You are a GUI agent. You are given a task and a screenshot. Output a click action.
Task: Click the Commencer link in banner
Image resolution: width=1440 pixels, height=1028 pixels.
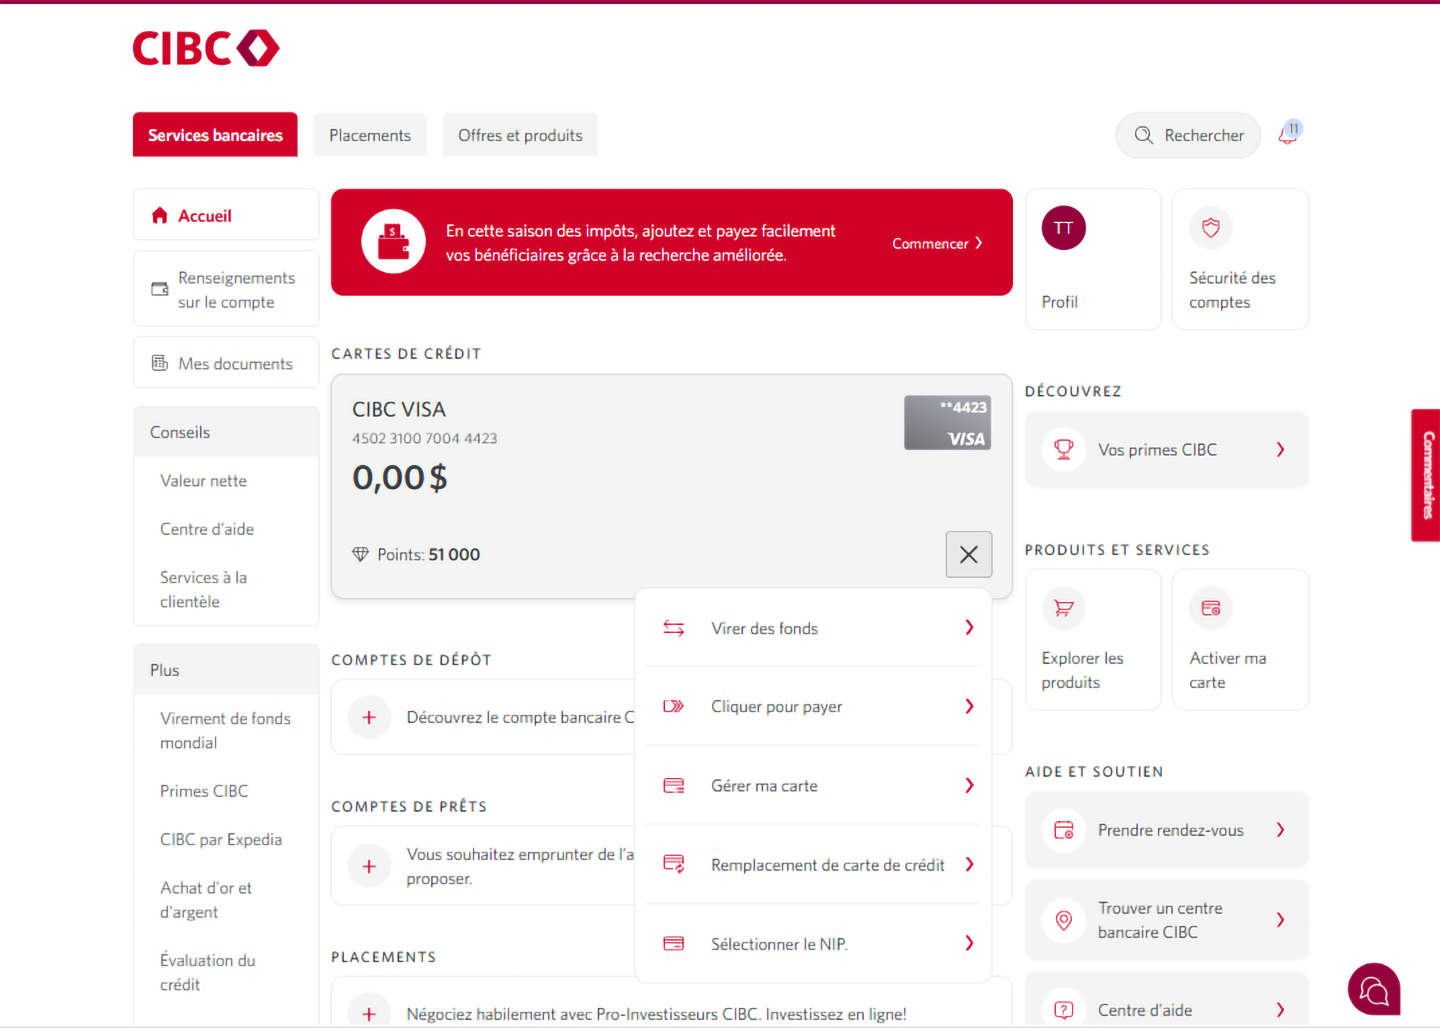pyautogui.click(x=937, y=243)
